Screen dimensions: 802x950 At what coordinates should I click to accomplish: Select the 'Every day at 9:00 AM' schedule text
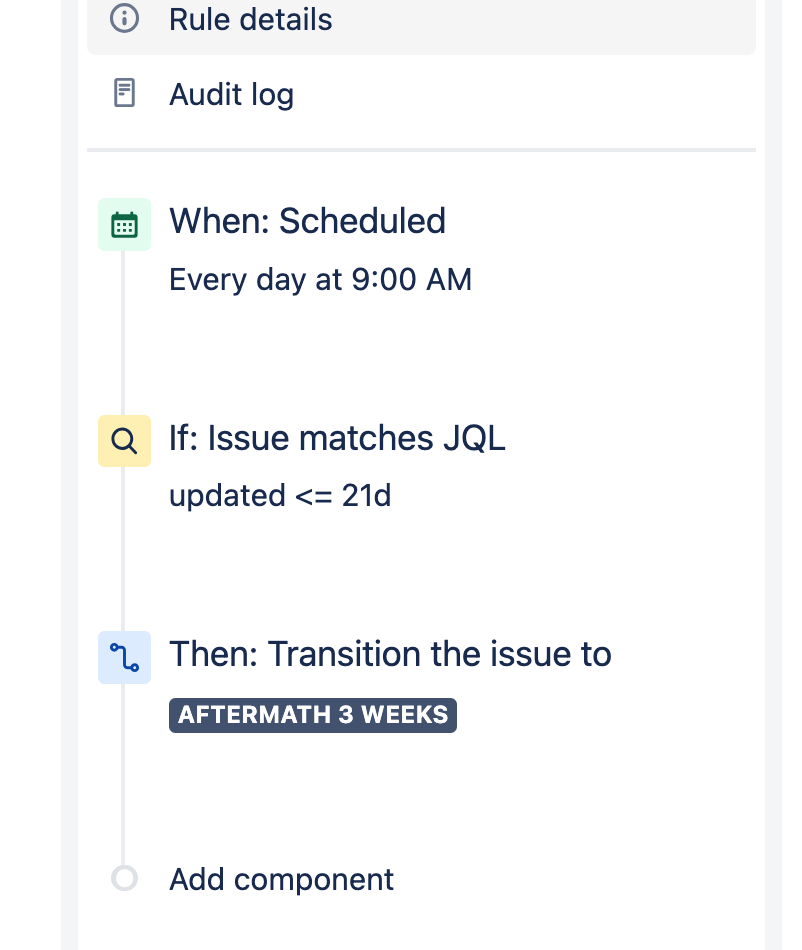tap(321, 279)
